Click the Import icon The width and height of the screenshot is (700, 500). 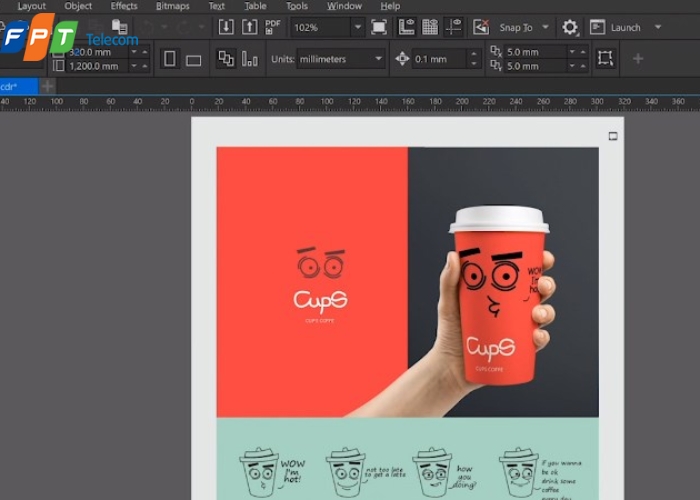tap(226, 27)
